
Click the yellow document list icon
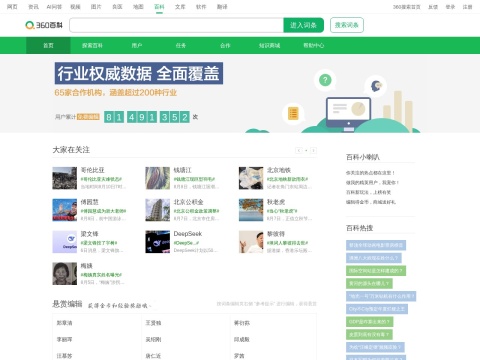(293, 114)
